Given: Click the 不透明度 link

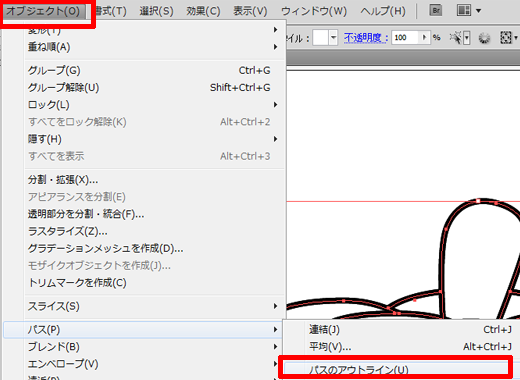Looking at the screenshot, I should pos(366,38).
